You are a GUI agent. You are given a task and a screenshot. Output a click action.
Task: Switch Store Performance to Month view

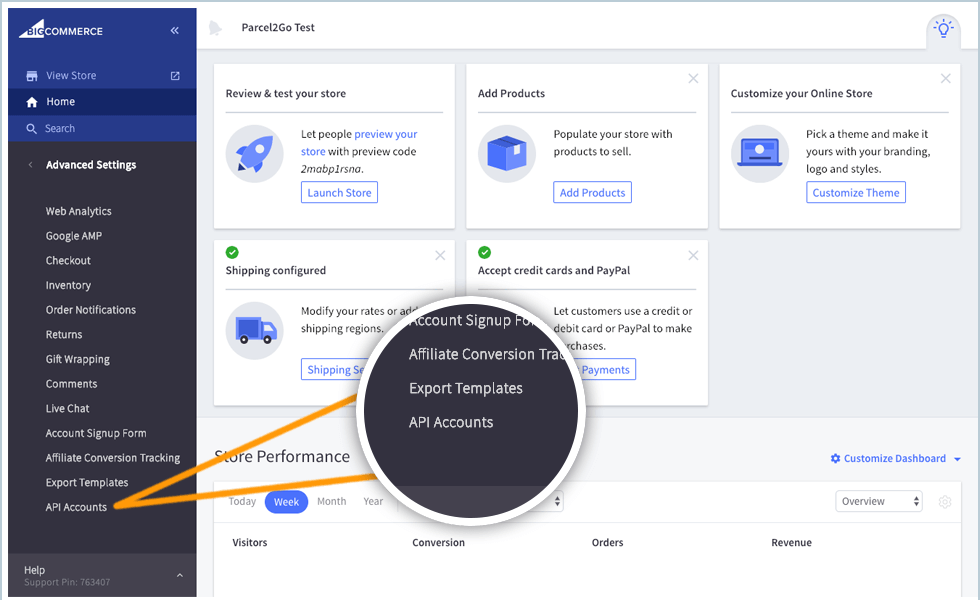pos(331,501)
